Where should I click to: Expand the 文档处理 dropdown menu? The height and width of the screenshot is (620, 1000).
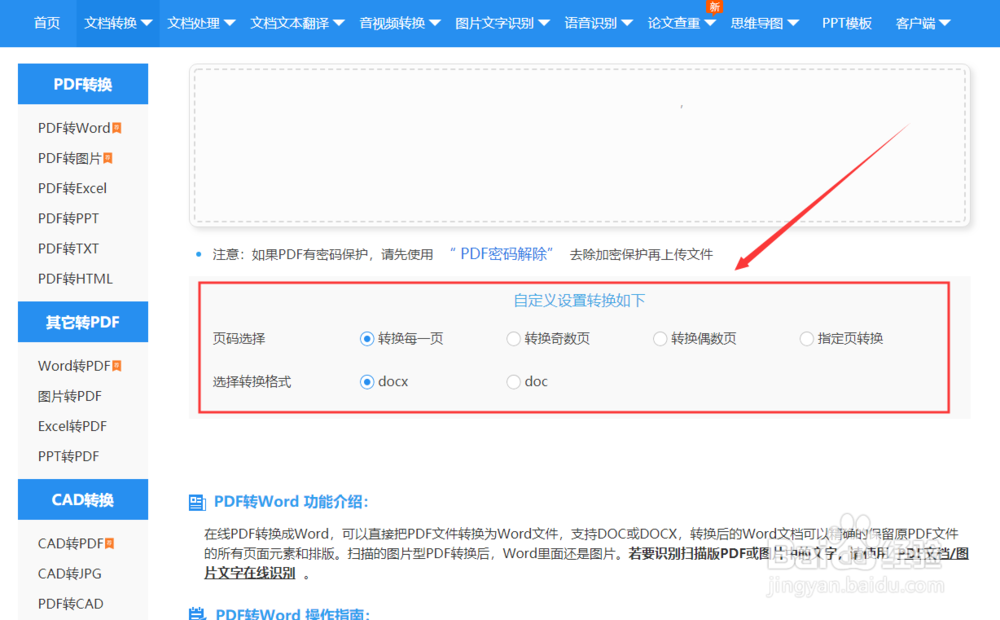point(200,22)
